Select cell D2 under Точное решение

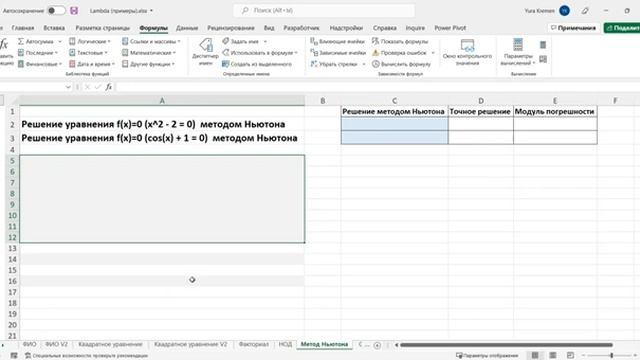pos(480,124)
